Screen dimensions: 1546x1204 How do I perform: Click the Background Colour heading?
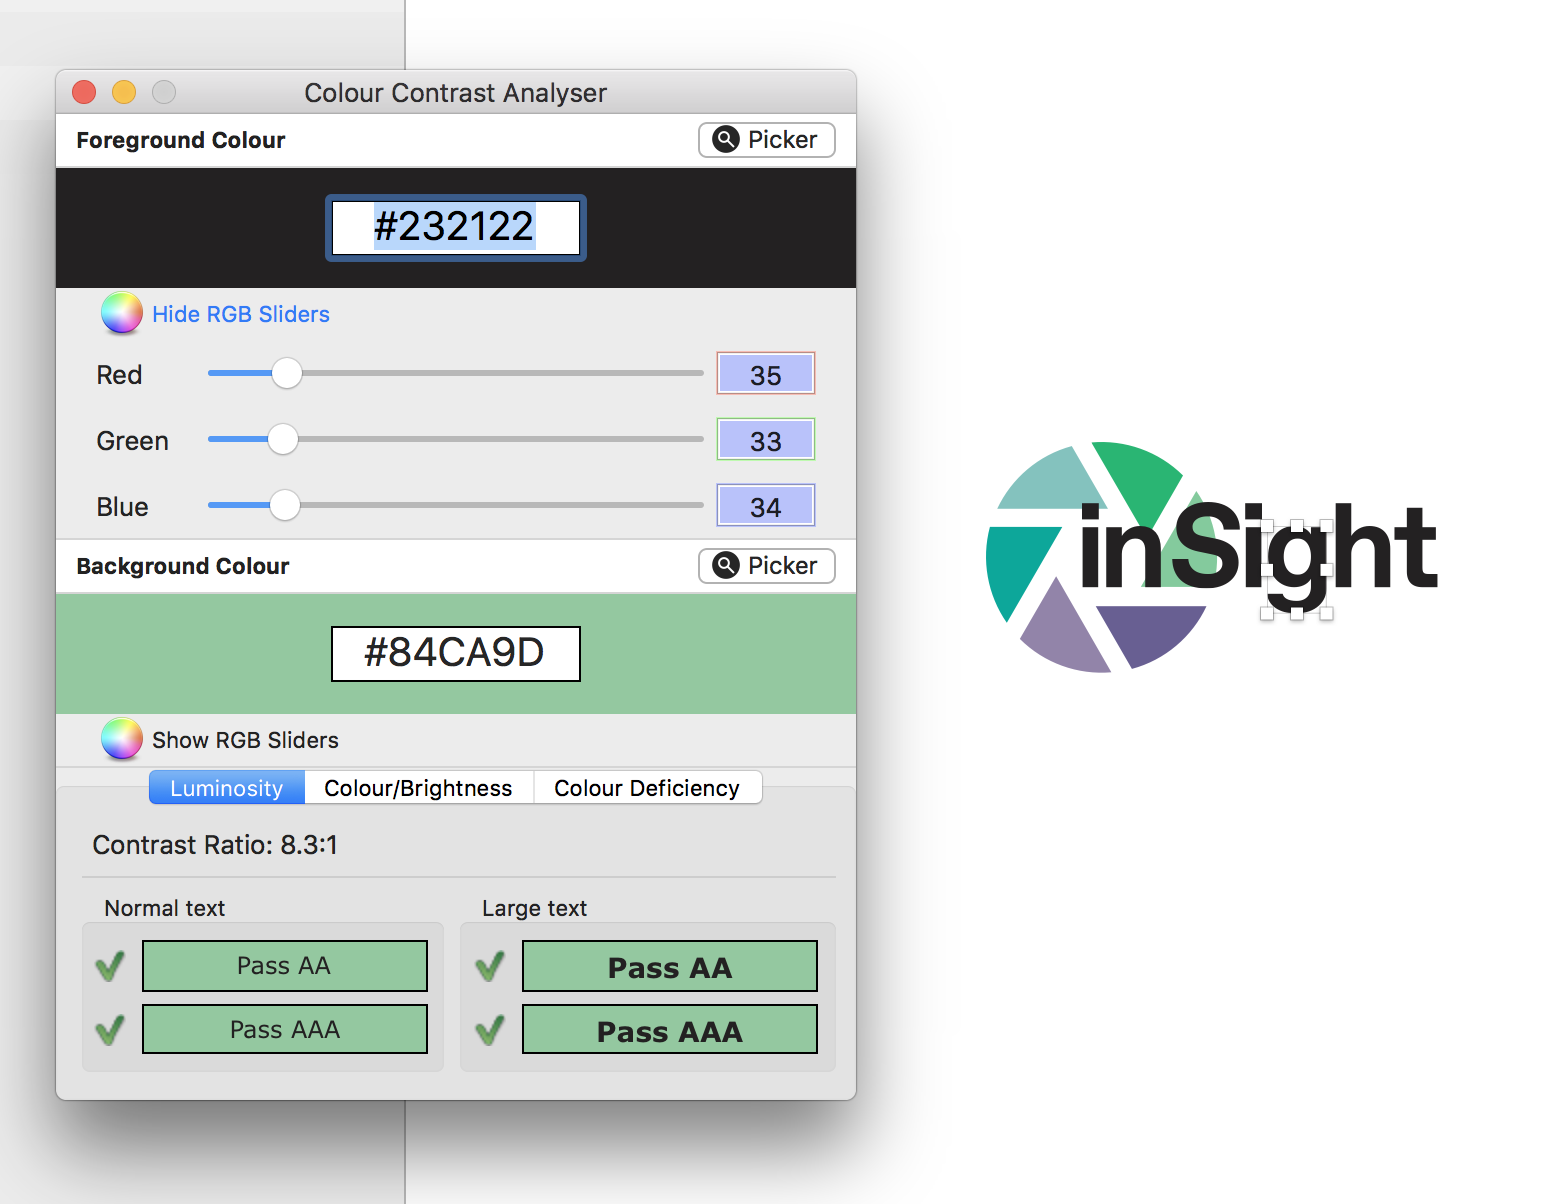pyautogui.click(x=183, y=566)
